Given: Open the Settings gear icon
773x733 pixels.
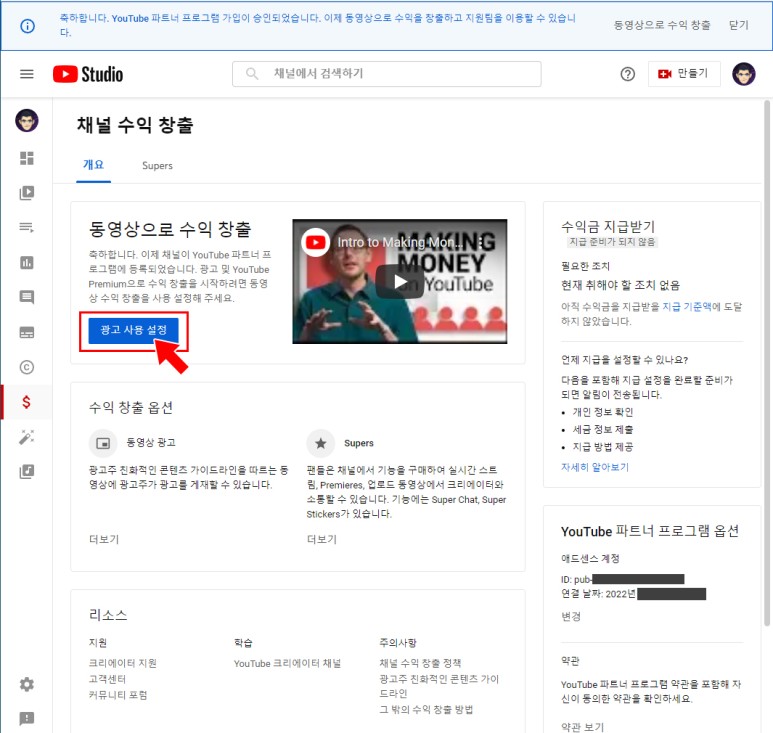Looking at the screenshot, I should pos(27,684).
